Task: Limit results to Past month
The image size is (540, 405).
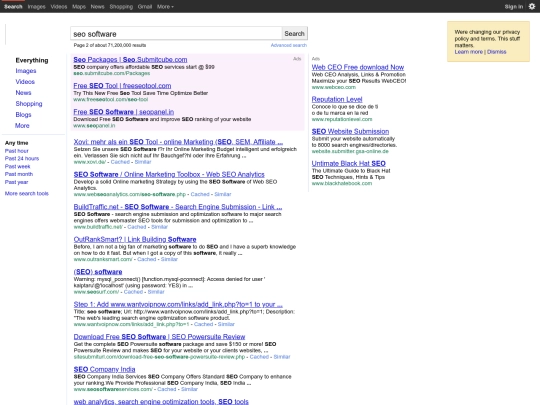Action: tap(19, 174)
